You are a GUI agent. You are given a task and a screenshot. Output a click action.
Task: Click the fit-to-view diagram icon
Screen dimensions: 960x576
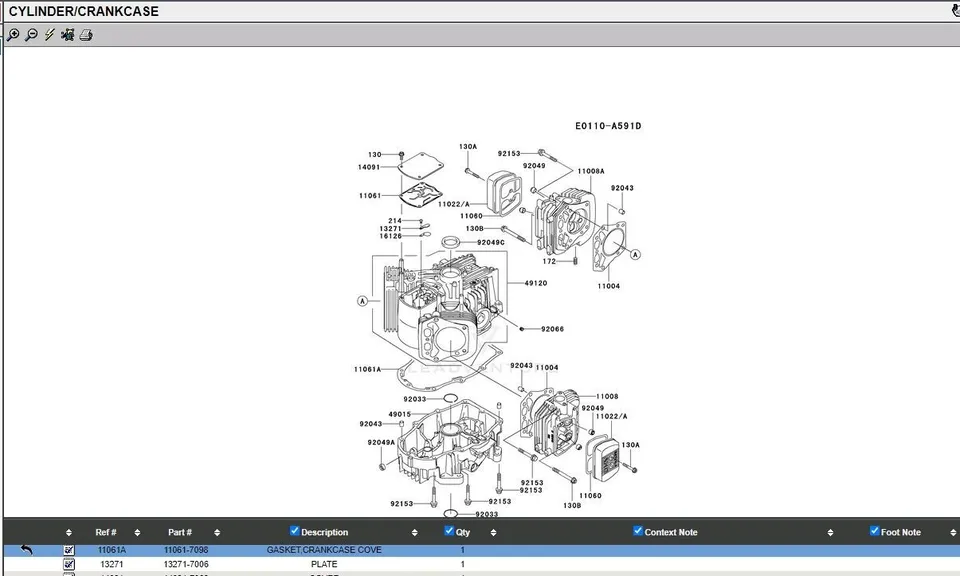click(x=67, y=35)
